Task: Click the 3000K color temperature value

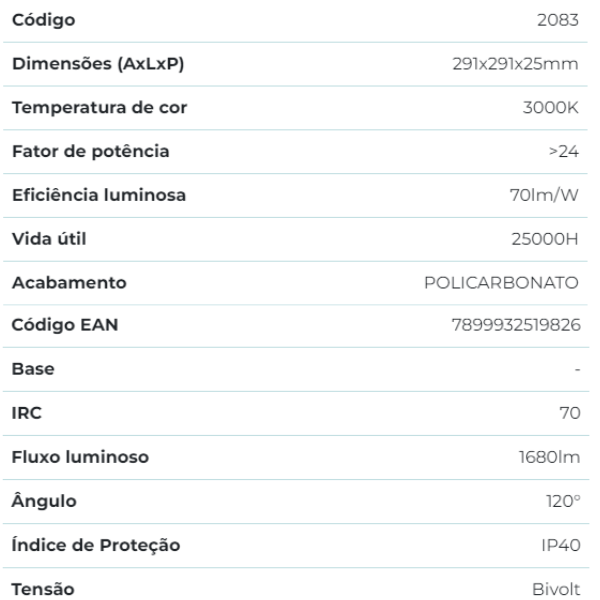Action: click(x=553, y=108)
